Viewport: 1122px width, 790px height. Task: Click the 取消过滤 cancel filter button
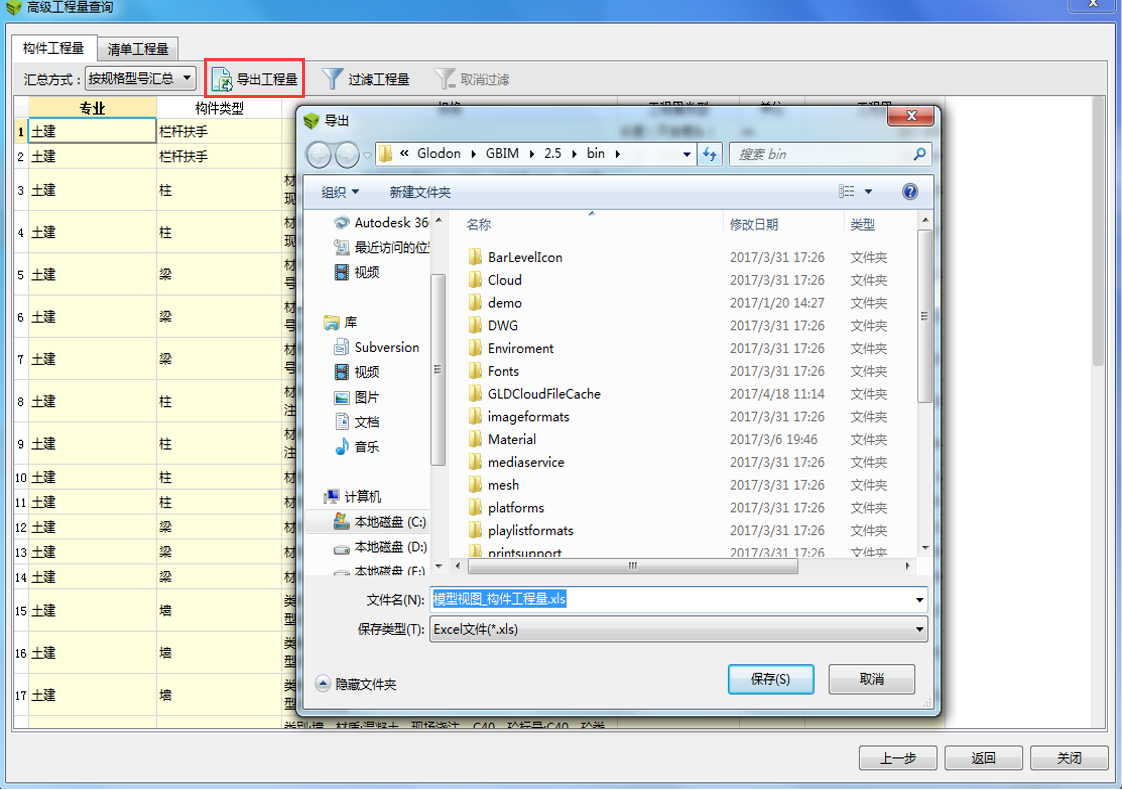pyautogui.click(x=472, y=79)
